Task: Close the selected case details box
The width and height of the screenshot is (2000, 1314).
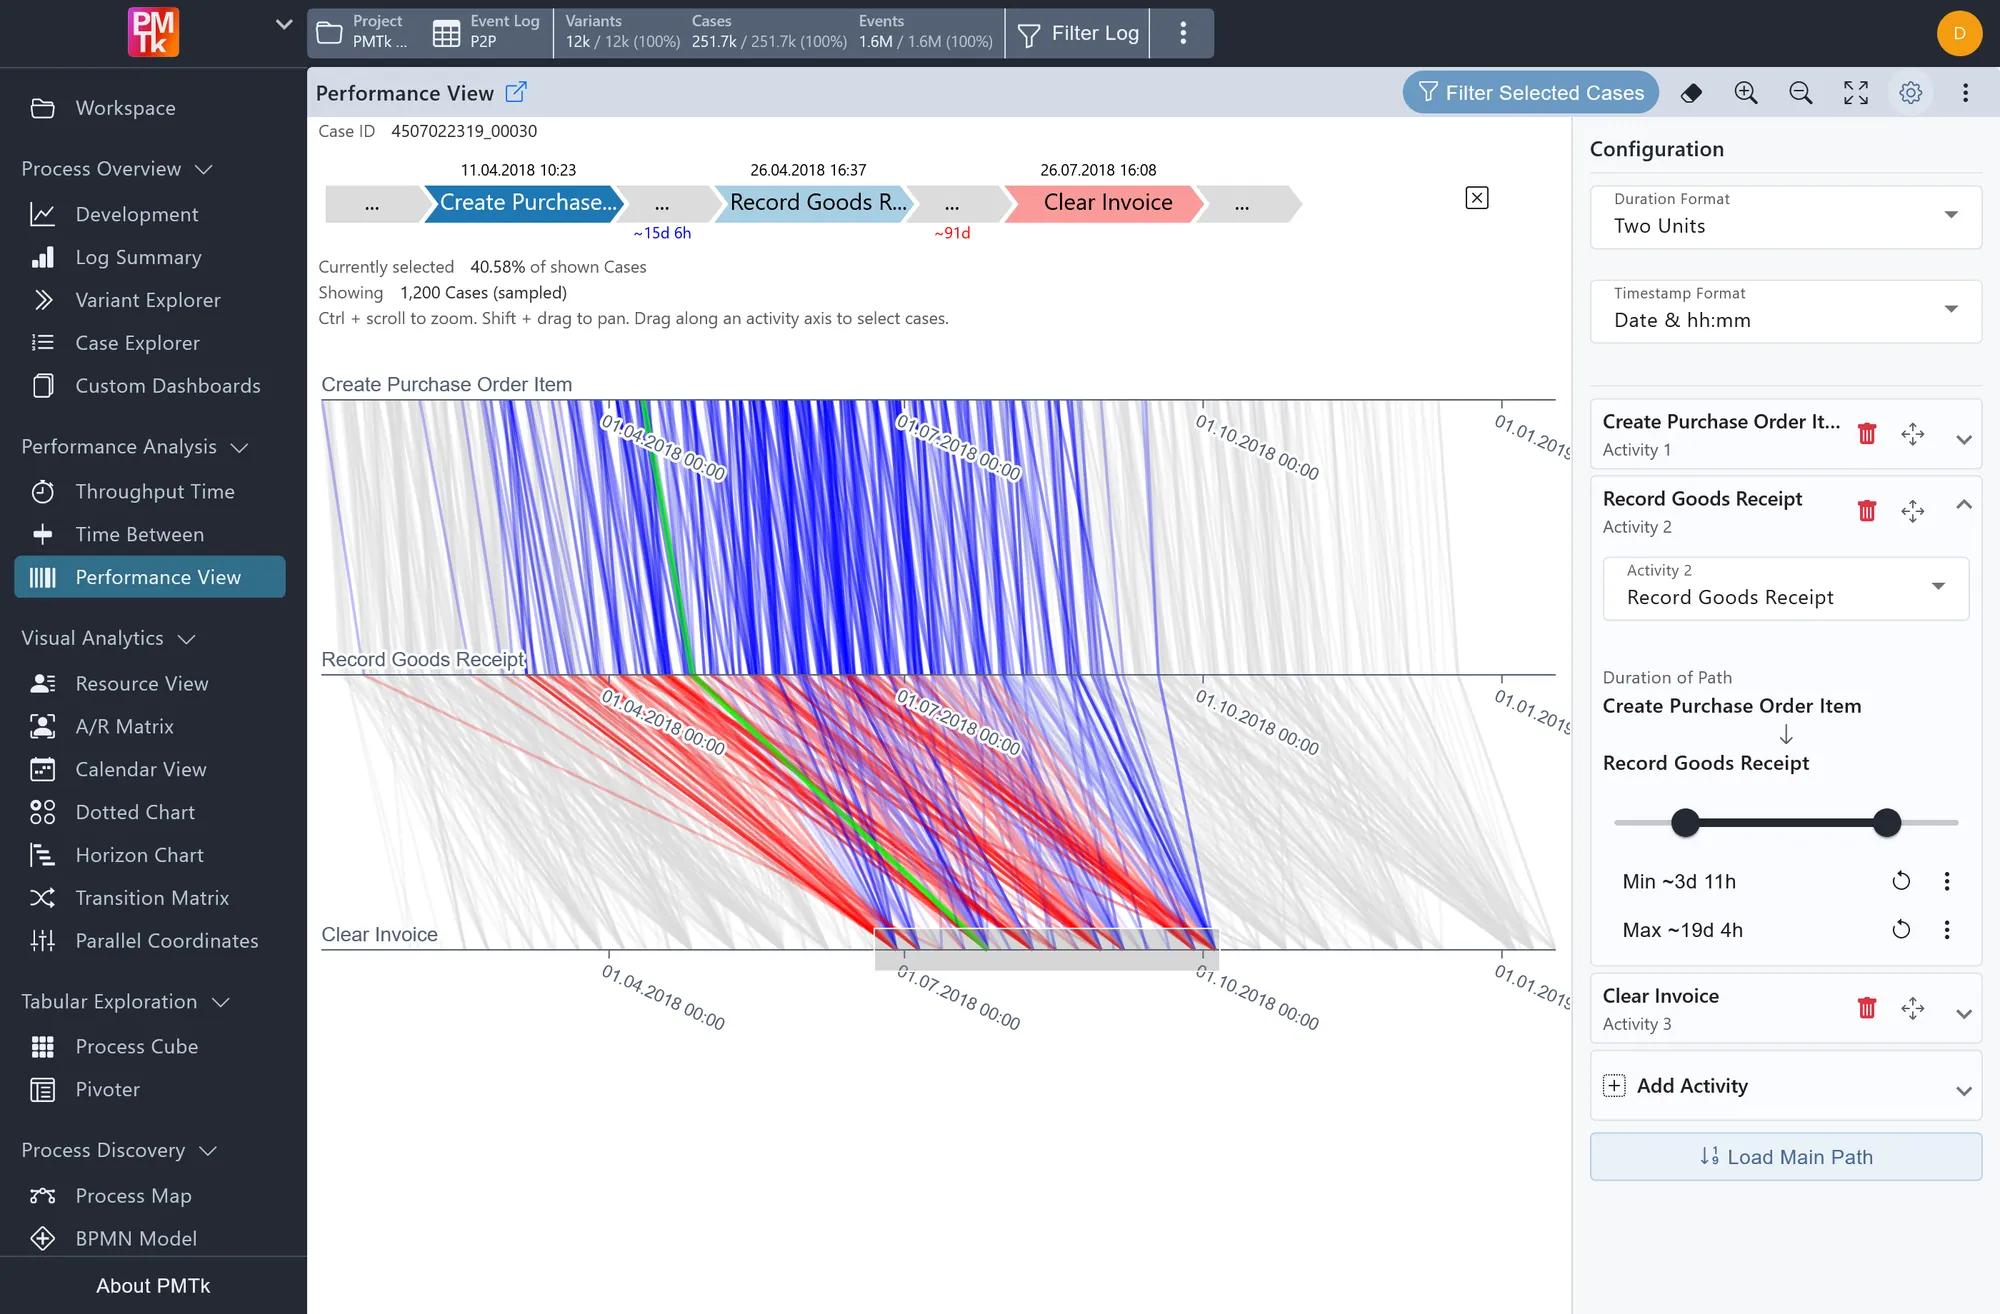Action: coord(1477,198)
